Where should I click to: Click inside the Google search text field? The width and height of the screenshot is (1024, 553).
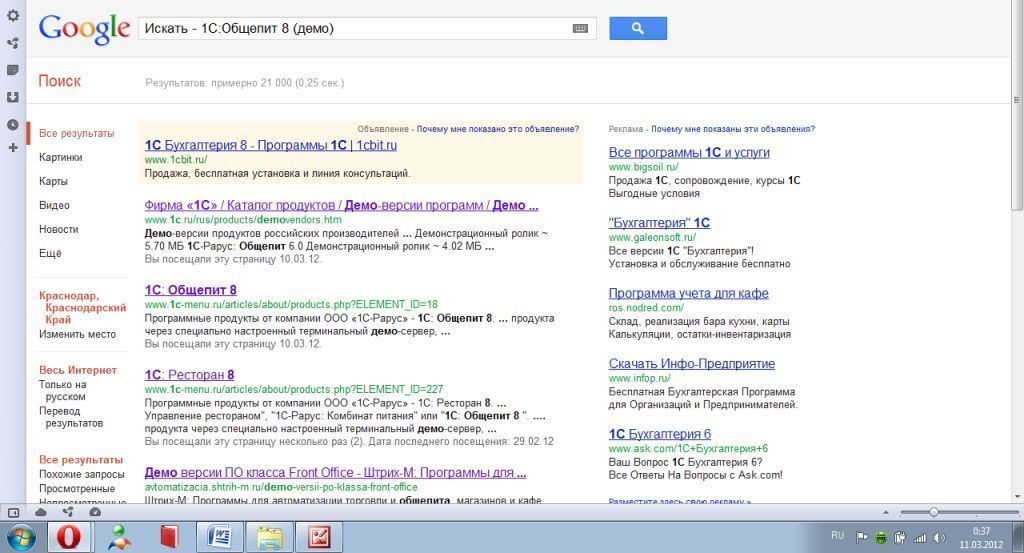pyautogui.click(x=355, y=29)
